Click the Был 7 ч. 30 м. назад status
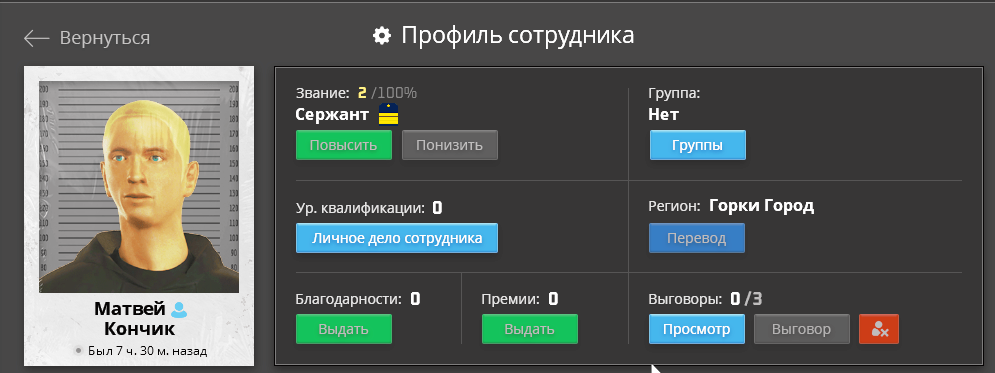This screenshot has width=995, height=373. pyautogui.click(x=148, y=351)
